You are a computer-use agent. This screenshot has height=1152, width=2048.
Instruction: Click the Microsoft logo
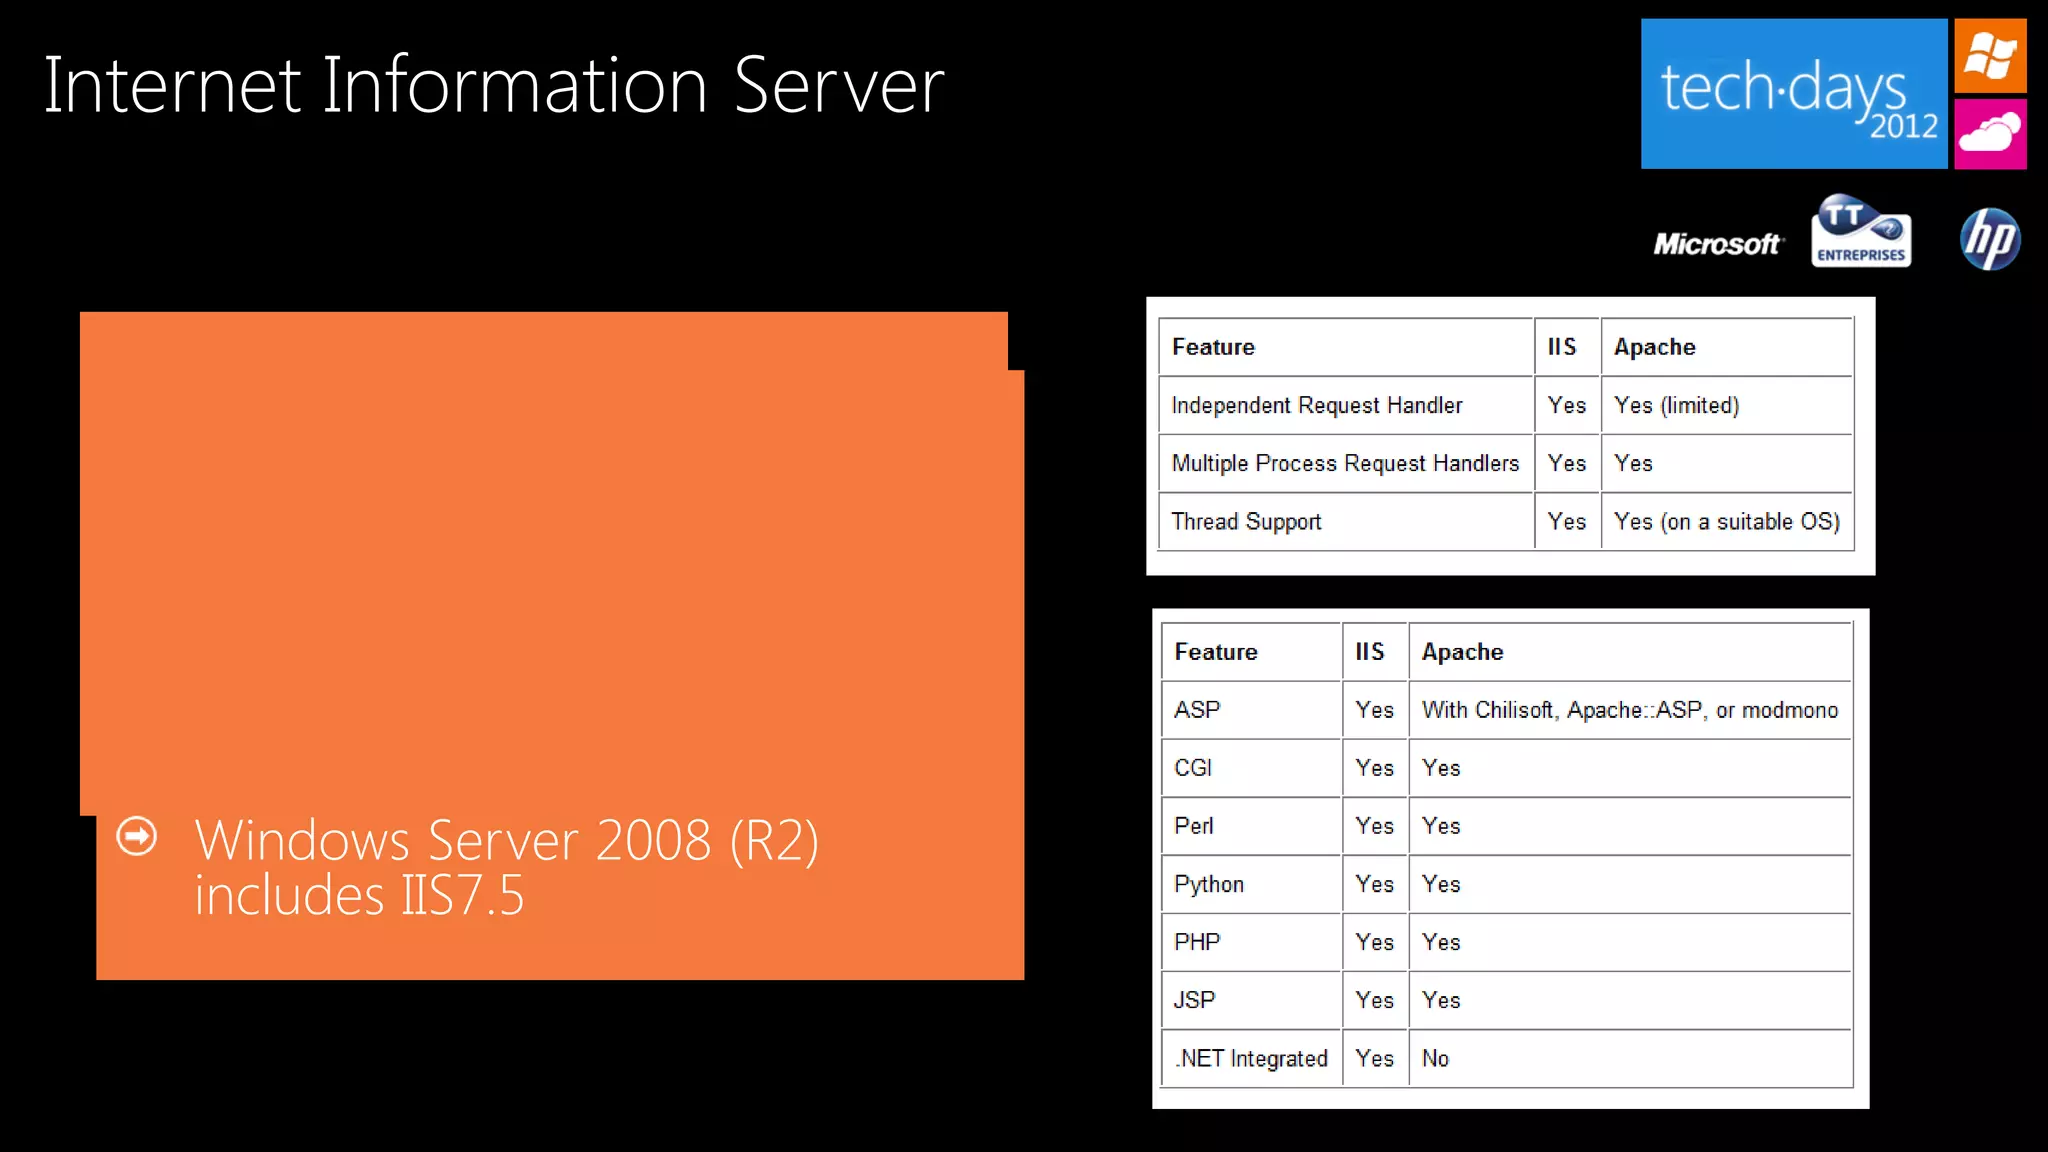[1717, 244]
